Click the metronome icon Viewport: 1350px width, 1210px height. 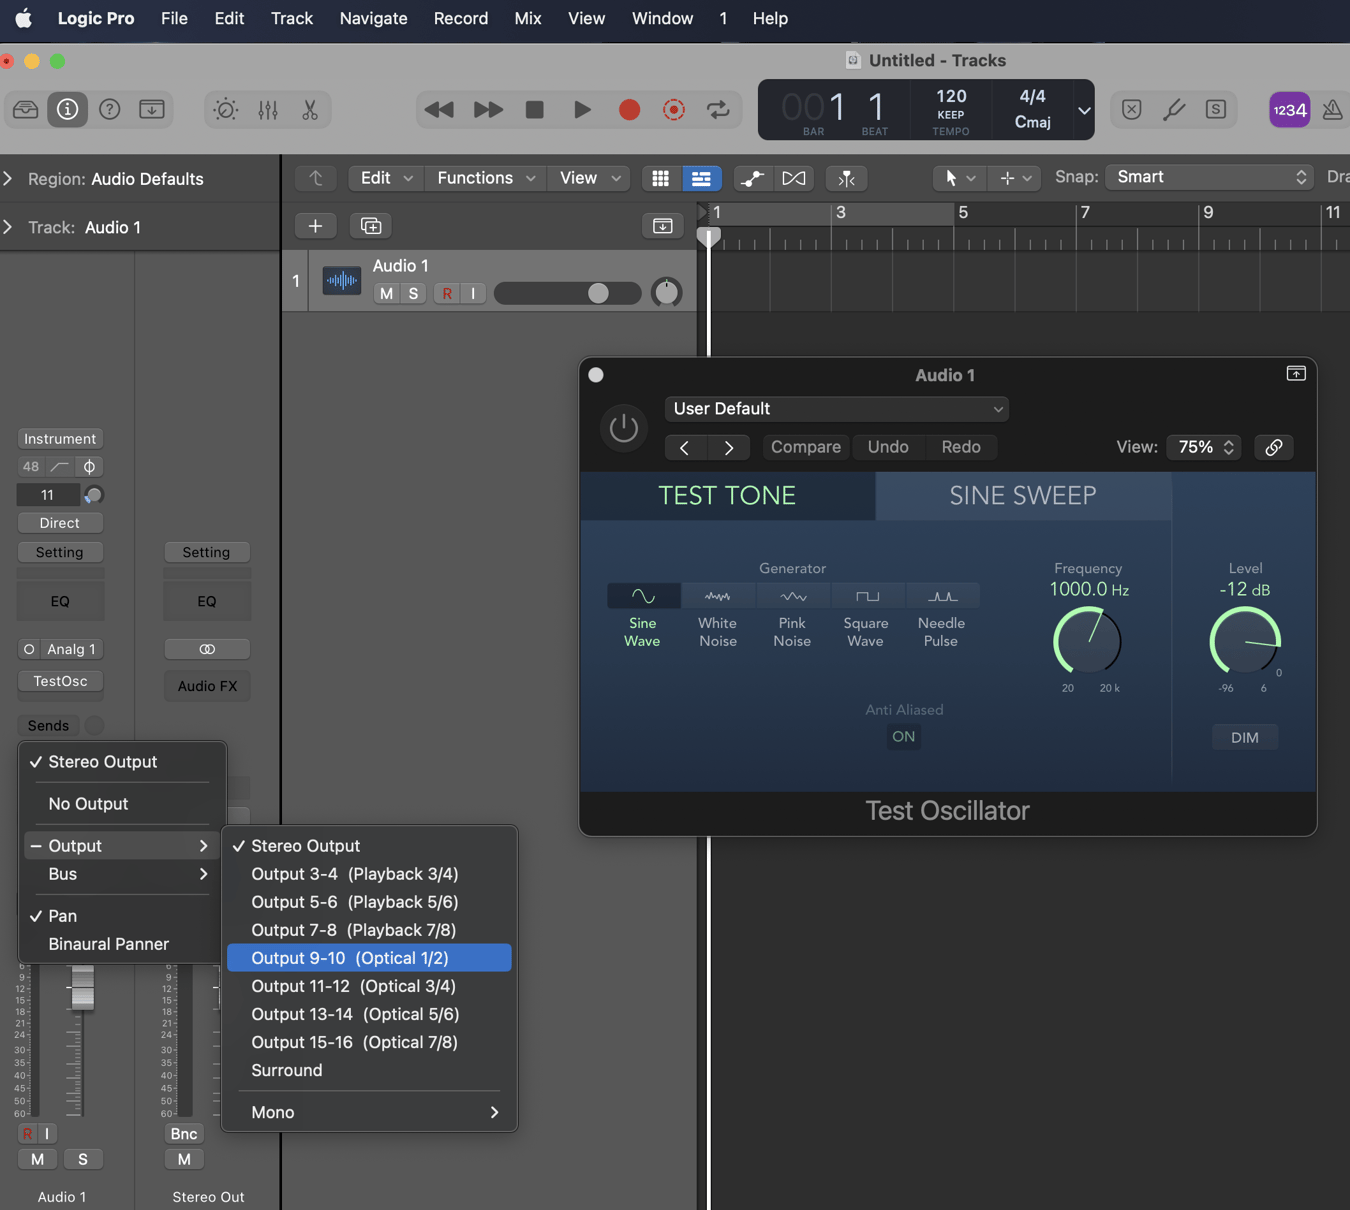[1332, 110]
